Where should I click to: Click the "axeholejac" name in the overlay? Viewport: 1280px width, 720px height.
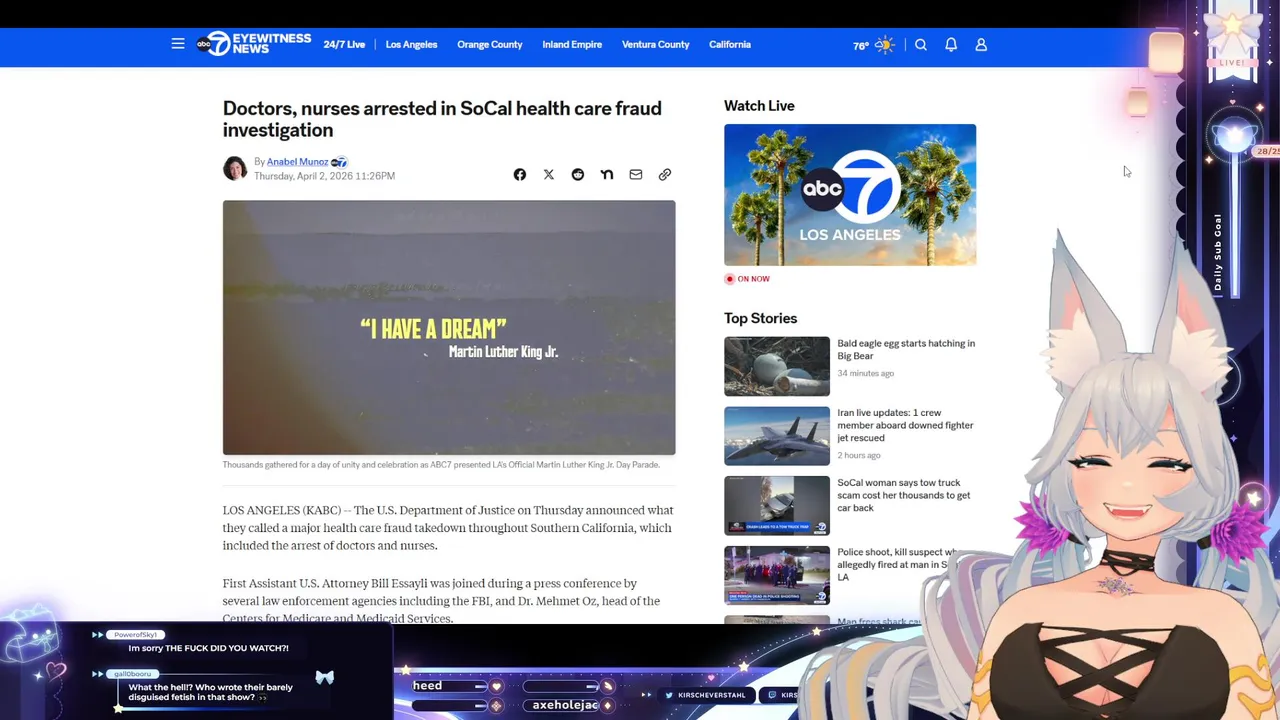coord(565,705)
